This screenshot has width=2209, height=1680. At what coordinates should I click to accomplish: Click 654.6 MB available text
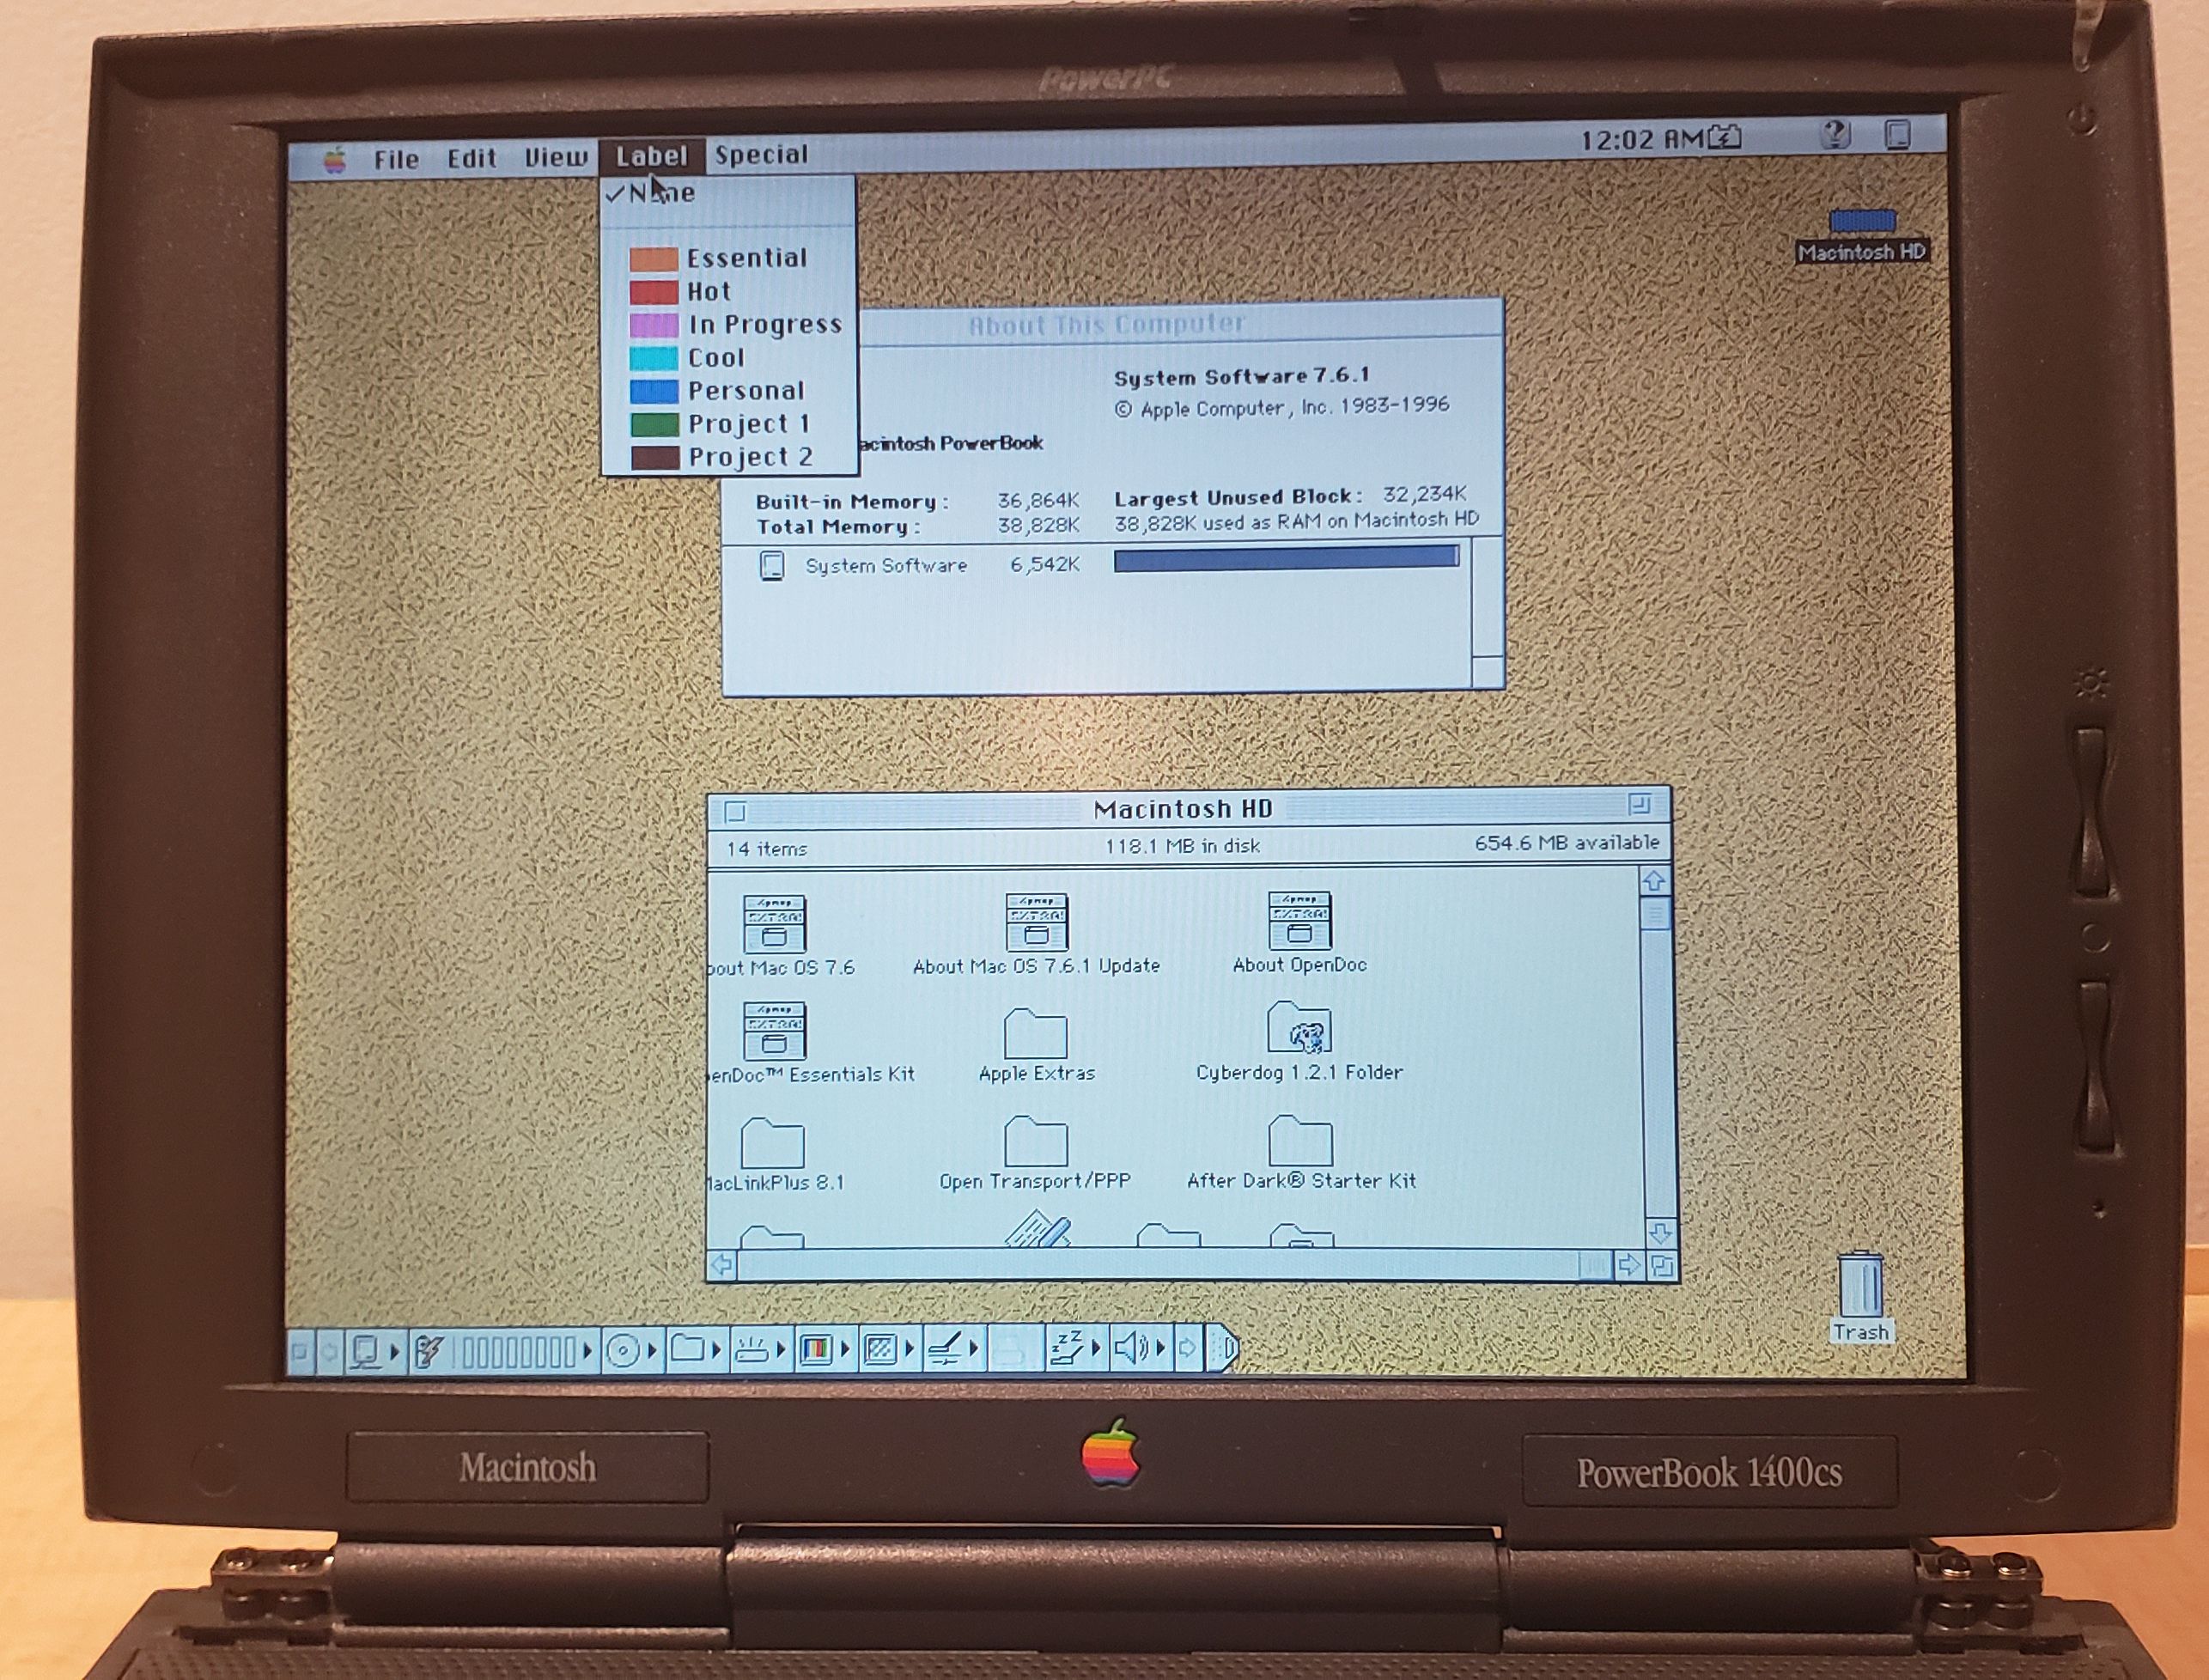point(1566,843)
